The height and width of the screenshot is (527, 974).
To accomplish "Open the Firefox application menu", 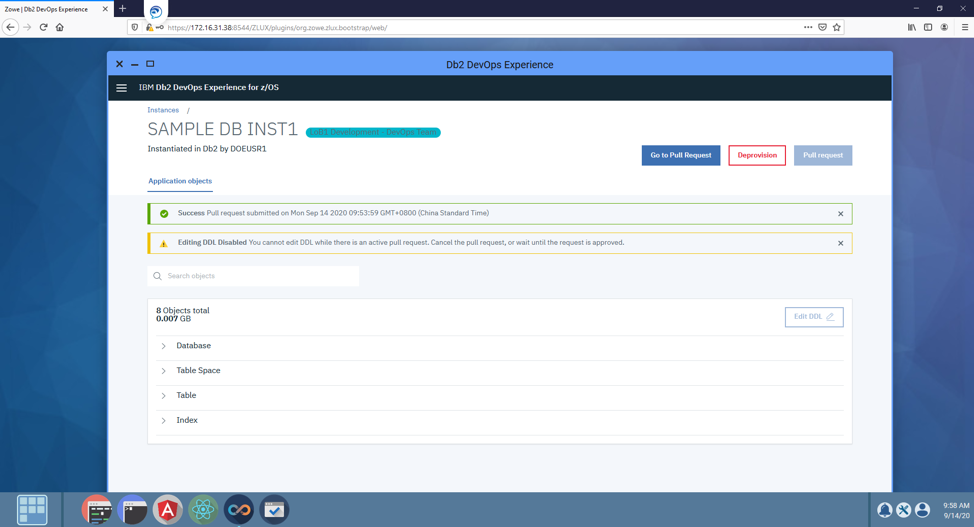I will click(x=965, y=27).
